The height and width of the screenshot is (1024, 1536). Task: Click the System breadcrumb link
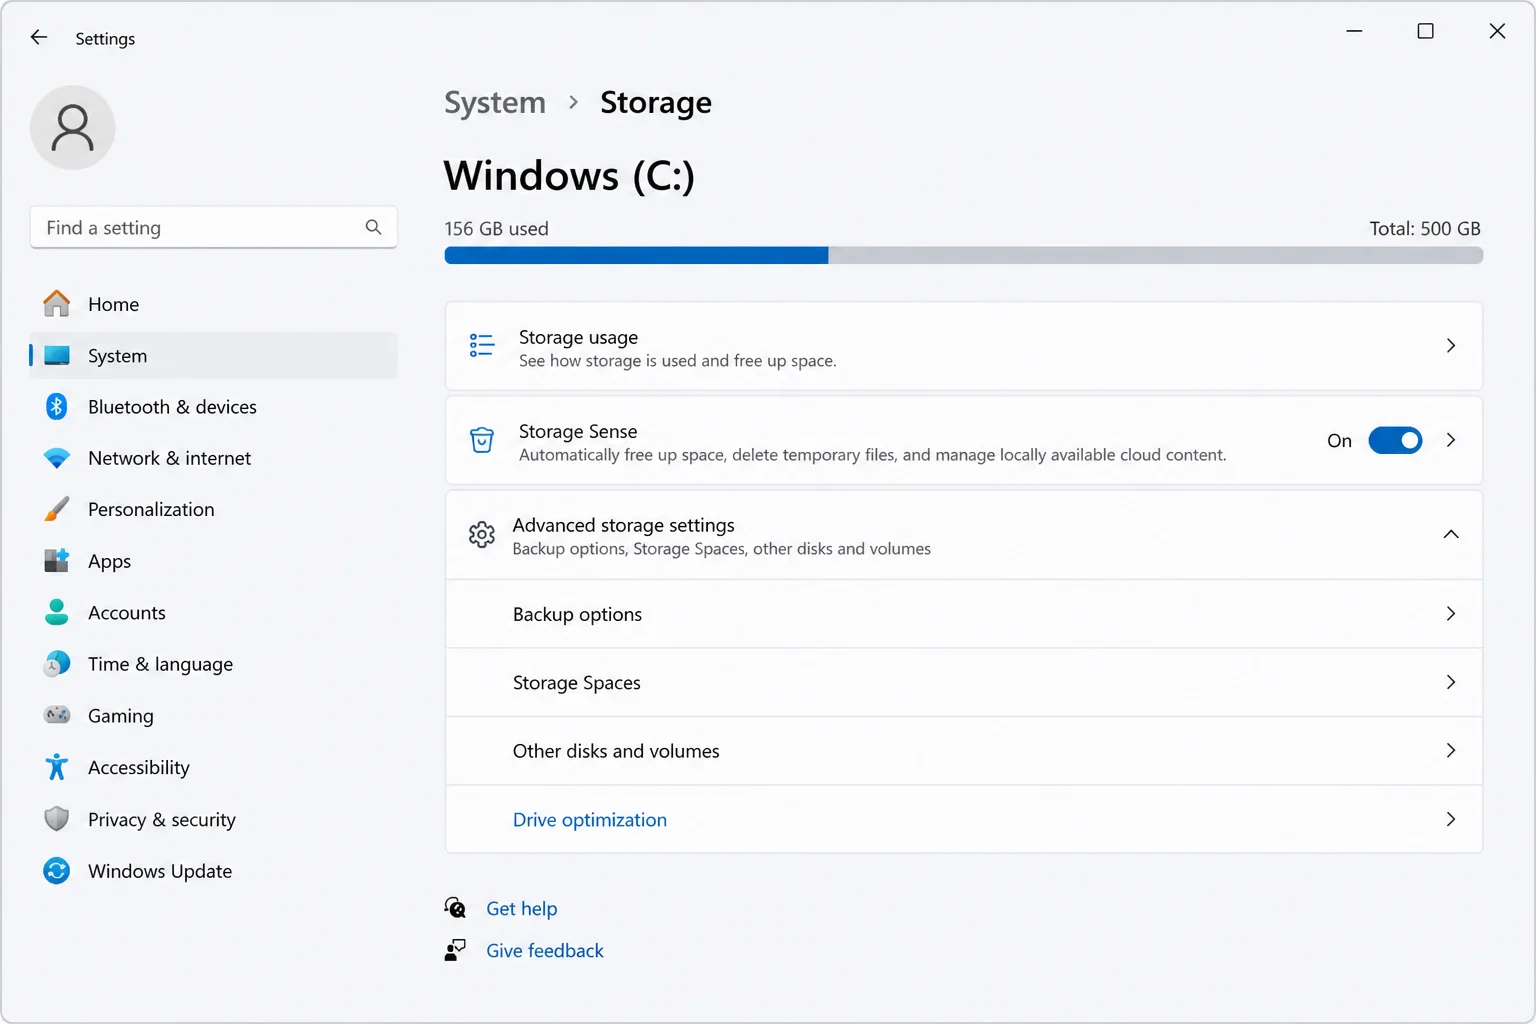495,102
